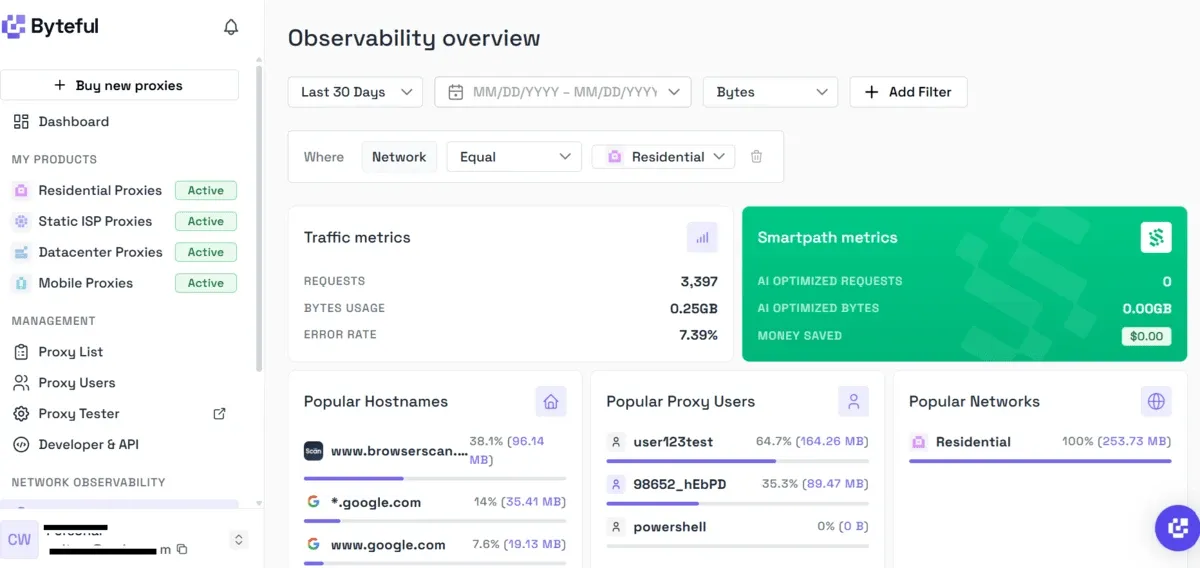Click Mobile Proxies sidebar icon
The image size is (1200, 568).
[x=21, y=283]
